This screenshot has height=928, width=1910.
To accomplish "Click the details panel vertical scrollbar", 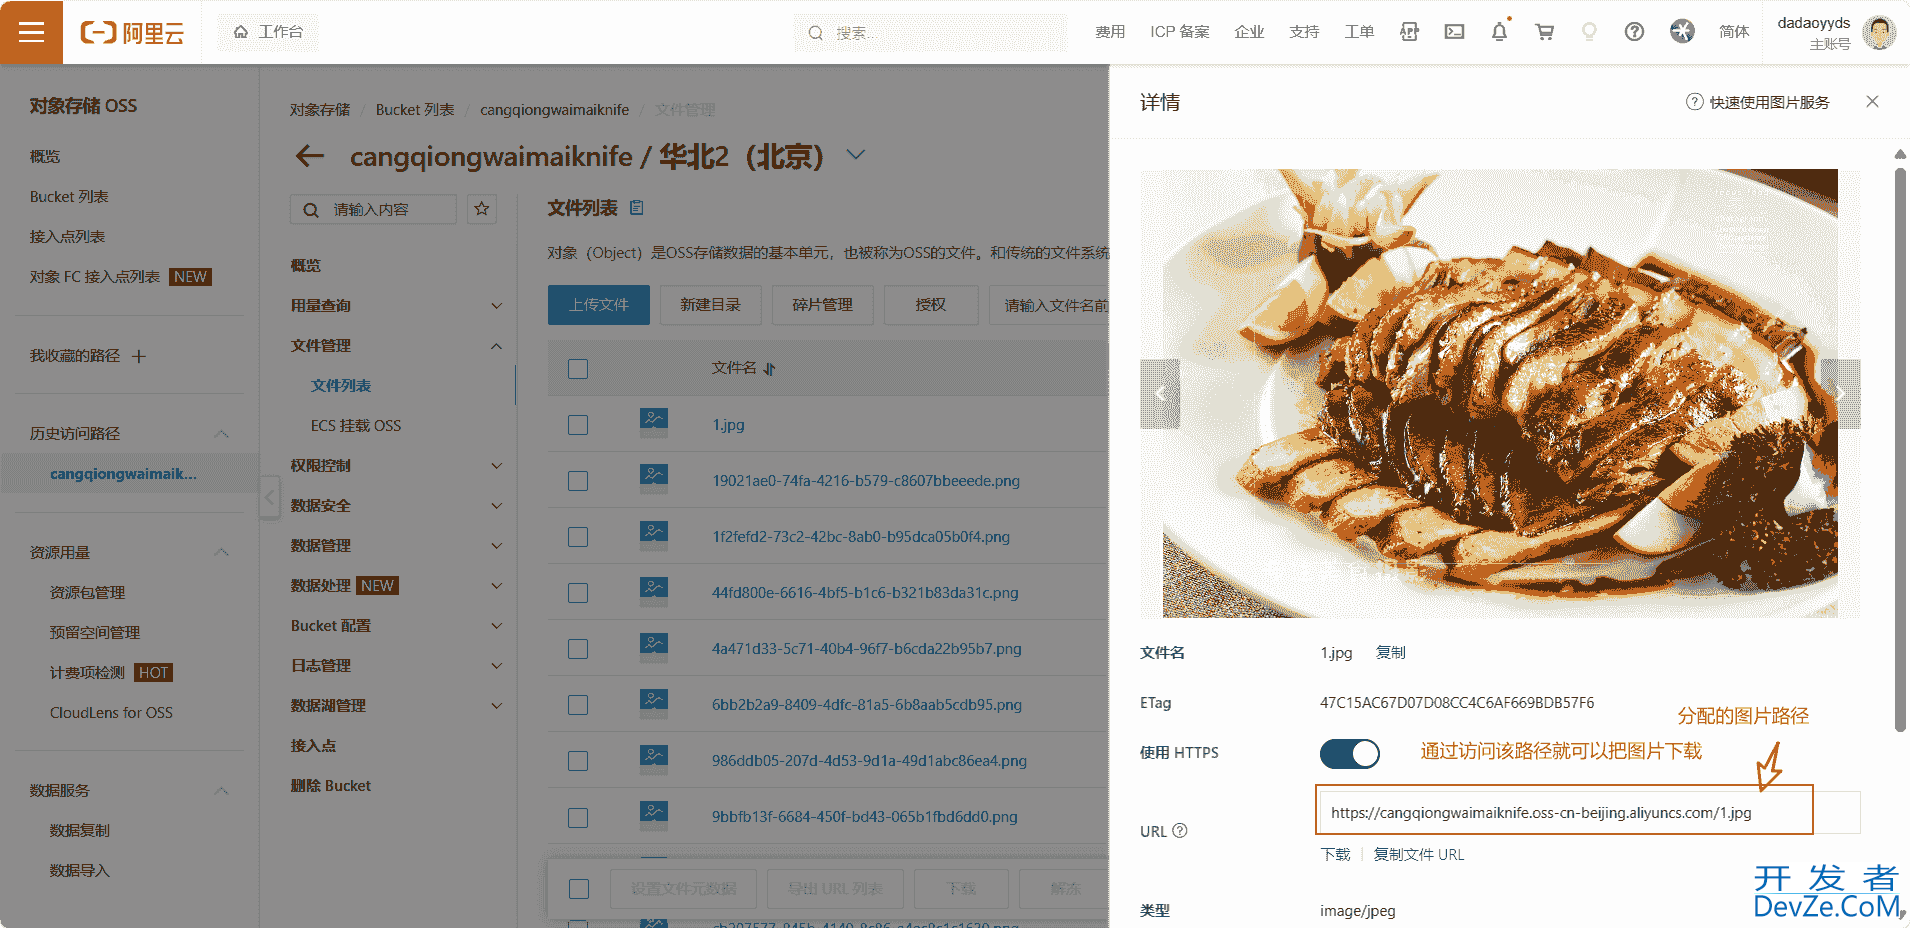I will [1900, 450].
